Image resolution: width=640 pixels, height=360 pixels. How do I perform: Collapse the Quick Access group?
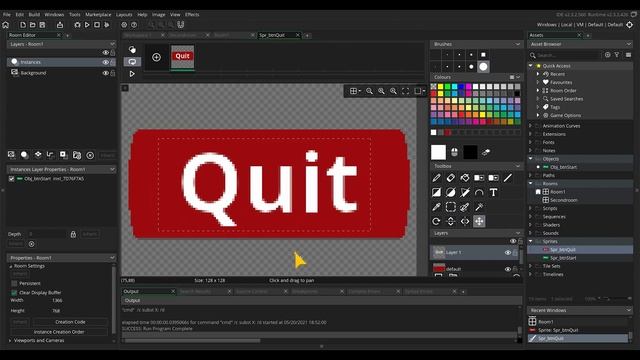pyautogui.click(x=531, y=66)
